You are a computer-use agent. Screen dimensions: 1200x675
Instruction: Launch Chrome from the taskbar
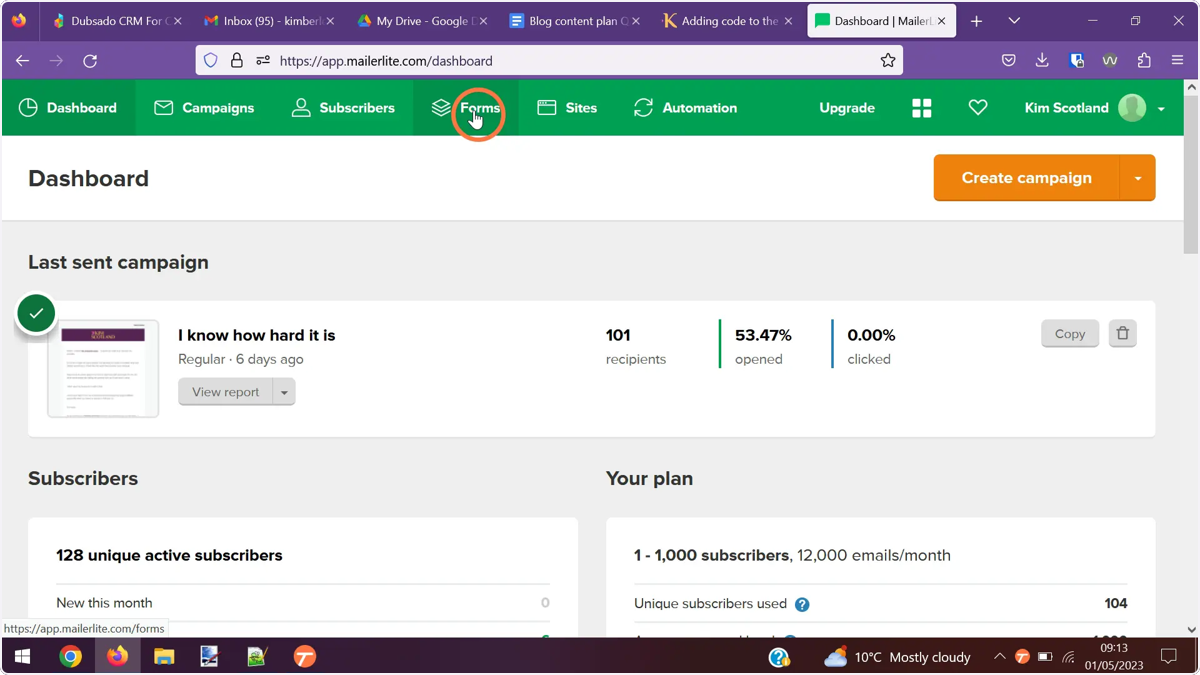click(70, 657)
